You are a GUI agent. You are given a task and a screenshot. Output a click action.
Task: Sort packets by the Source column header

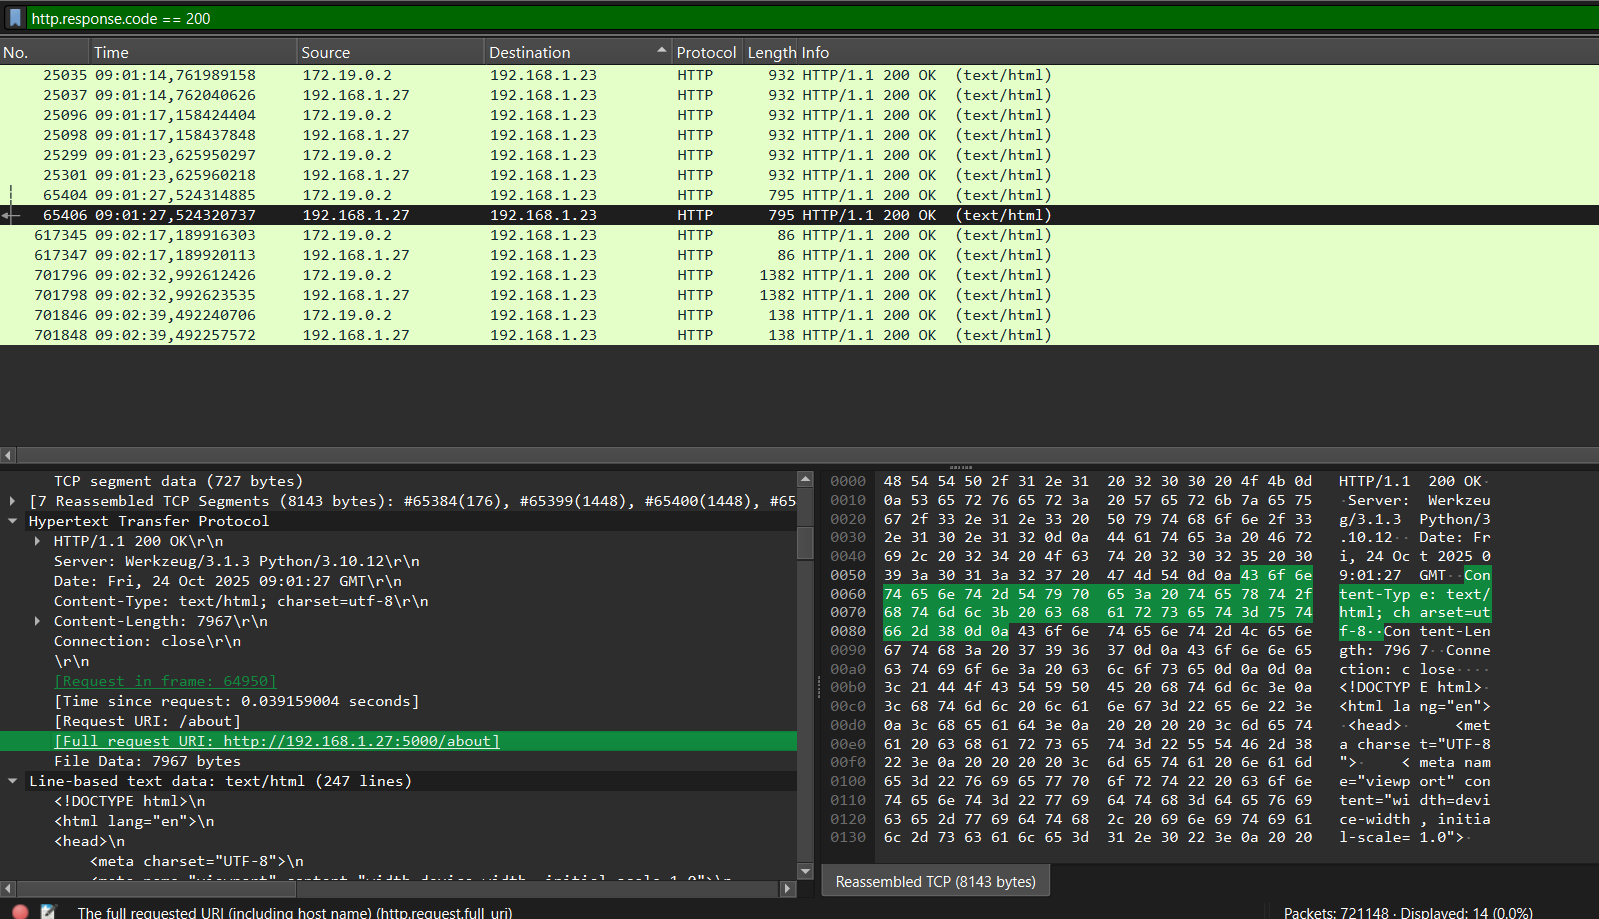pos(326,53)
